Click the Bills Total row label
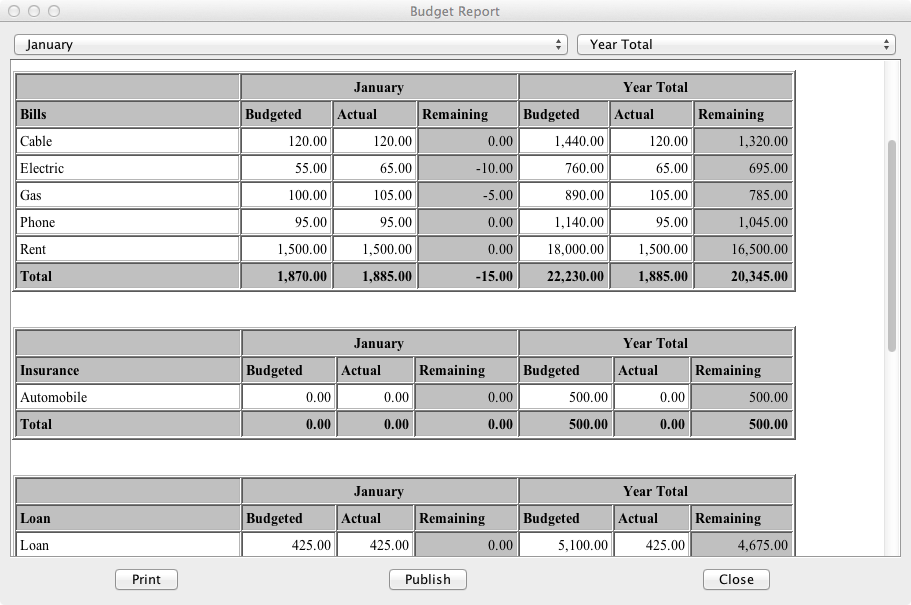 [x=128, y=277]
